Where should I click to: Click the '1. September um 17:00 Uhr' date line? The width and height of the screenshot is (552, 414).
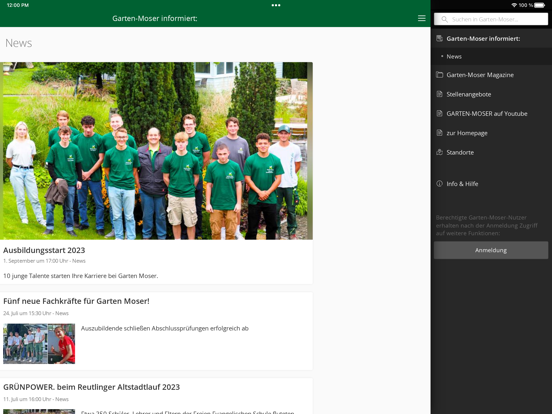pyautogui.click(x=44, y=261)
